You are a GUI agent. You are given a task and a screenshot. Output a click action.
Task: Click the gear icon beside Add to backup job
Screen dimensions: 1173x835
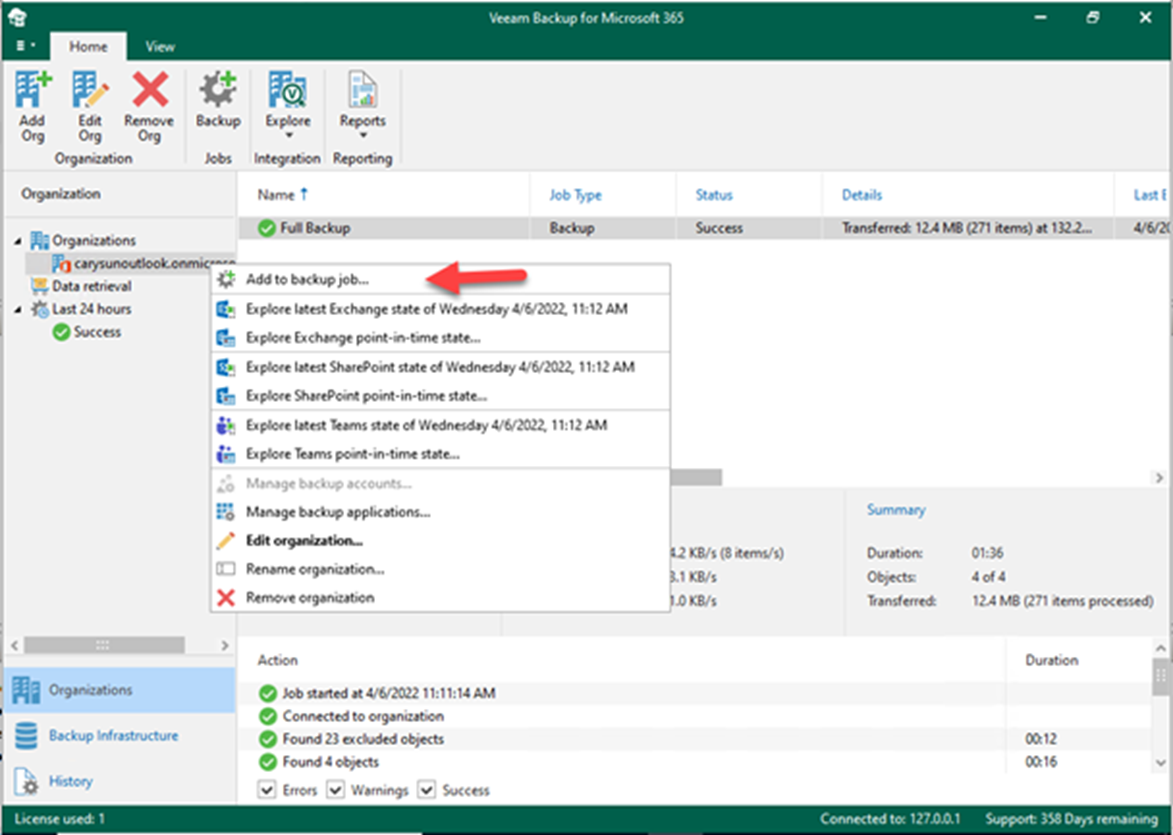(225, 280)
